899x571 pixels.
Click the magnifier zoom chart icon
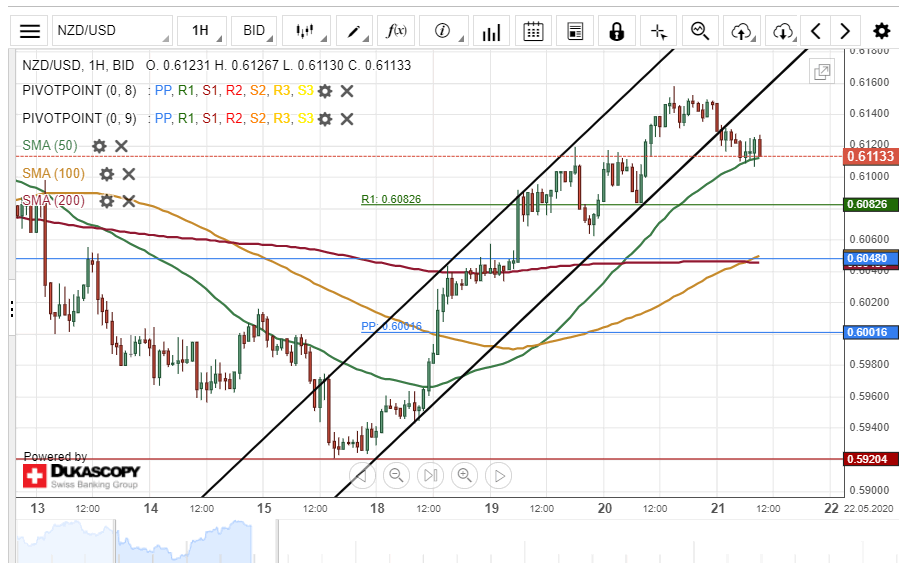click(x=699, y=30)
